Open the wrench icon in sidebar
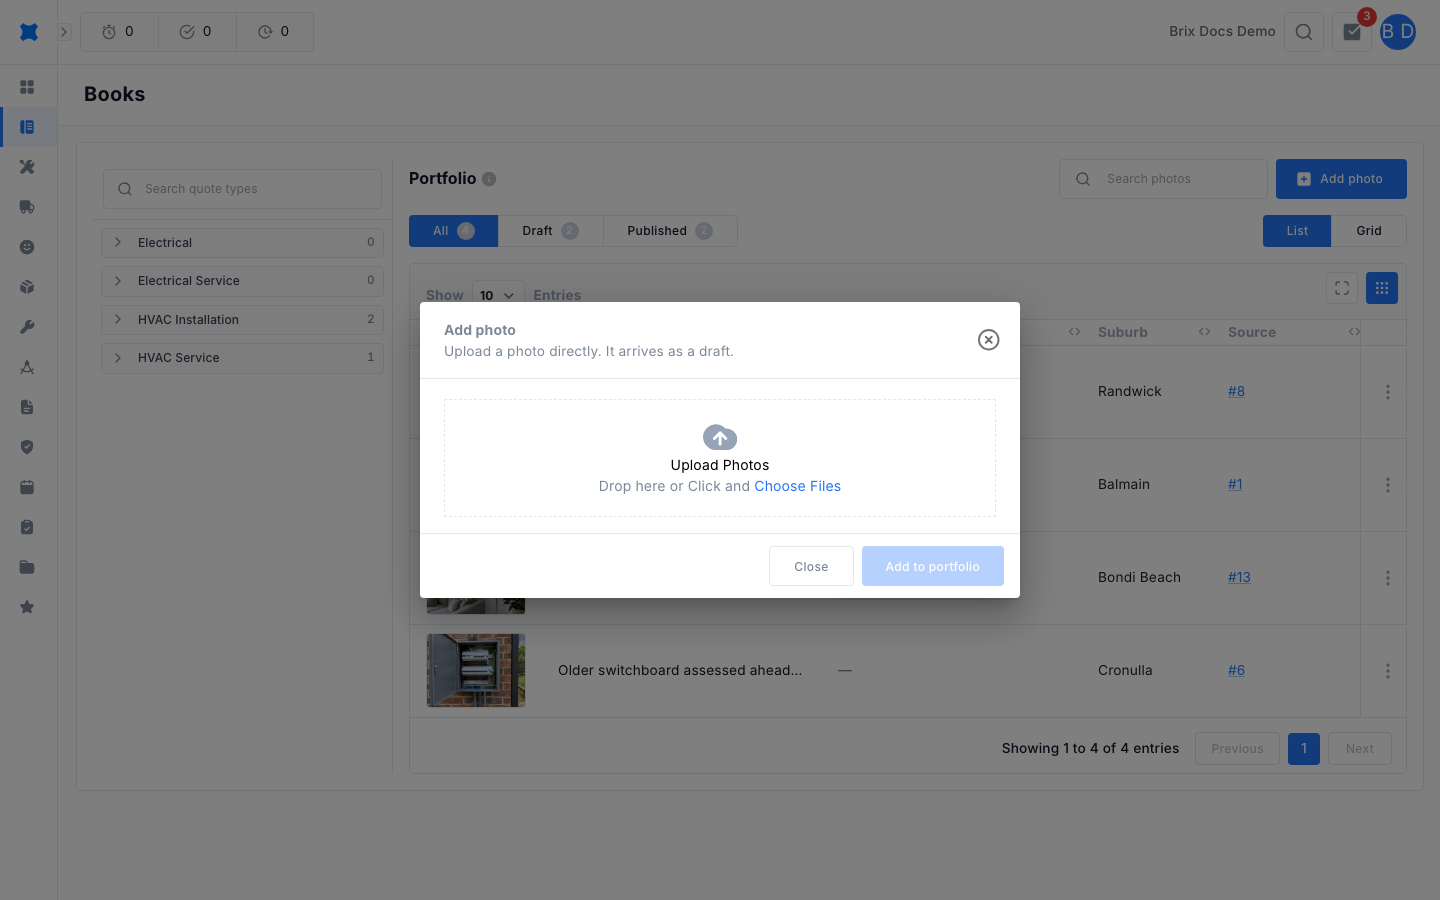Screen dimensions: 1440x900 [x=27, y=327]
